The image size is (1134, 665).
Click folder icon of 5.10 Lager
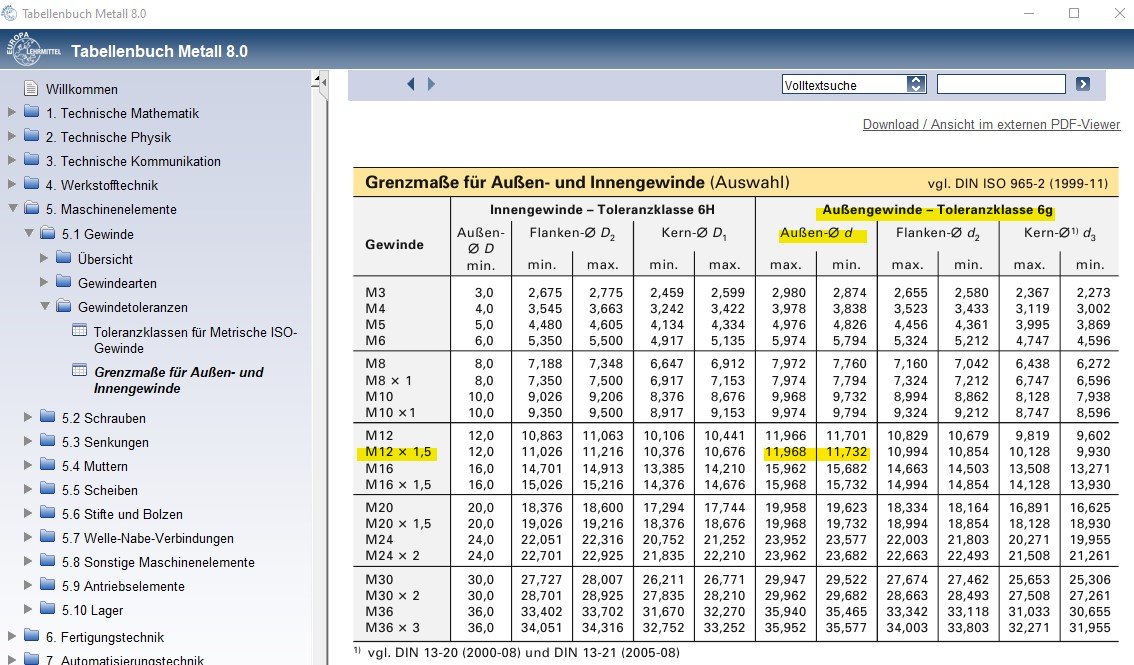coord(48,609)
